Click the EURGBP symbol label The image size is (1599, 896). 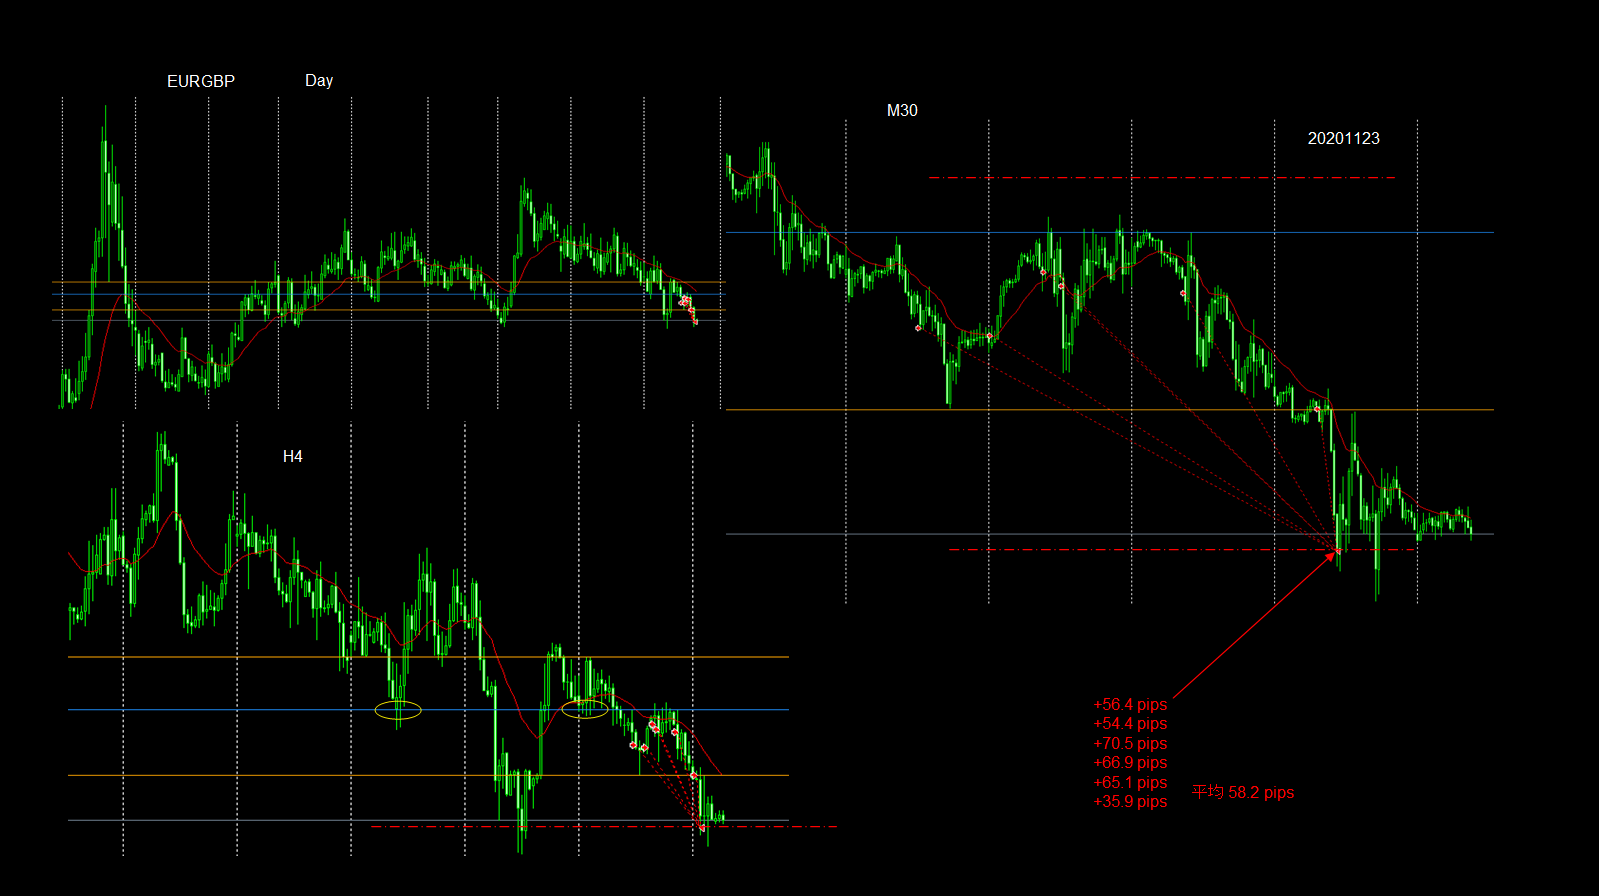[200, 81]
